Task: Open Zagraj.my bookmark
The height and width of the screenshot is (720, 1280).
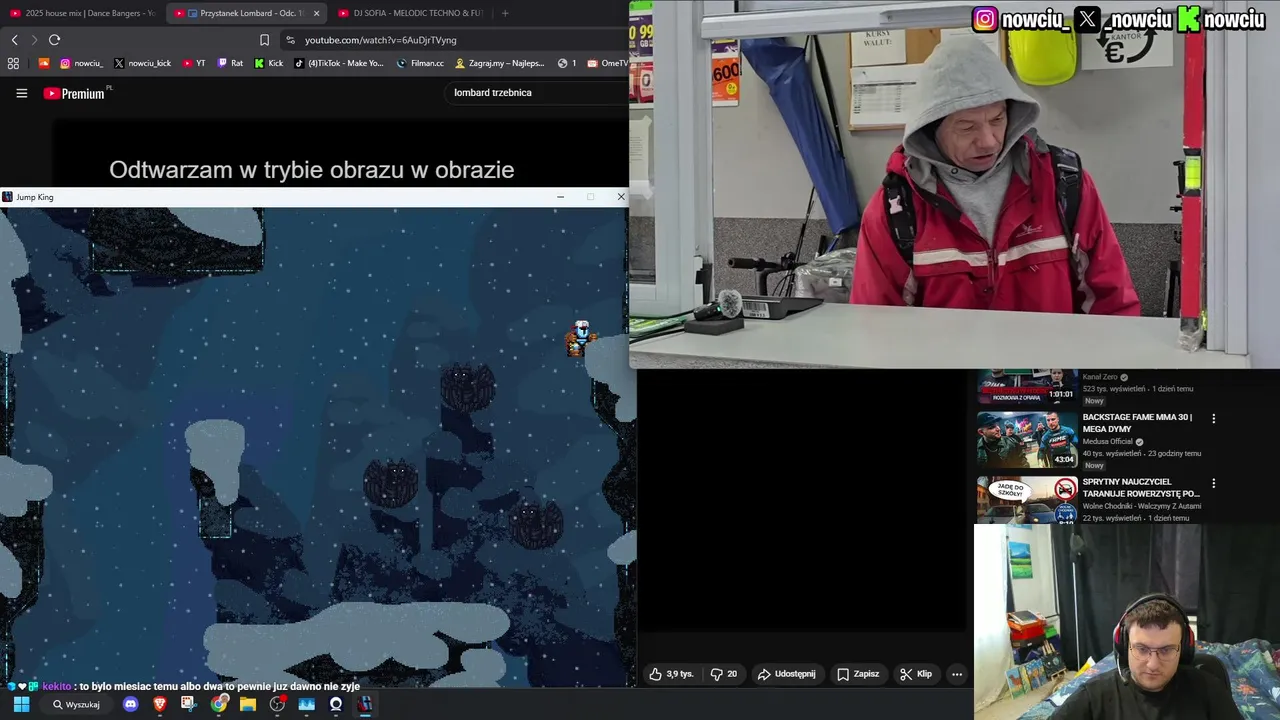Action: click(x=500, y=63)
